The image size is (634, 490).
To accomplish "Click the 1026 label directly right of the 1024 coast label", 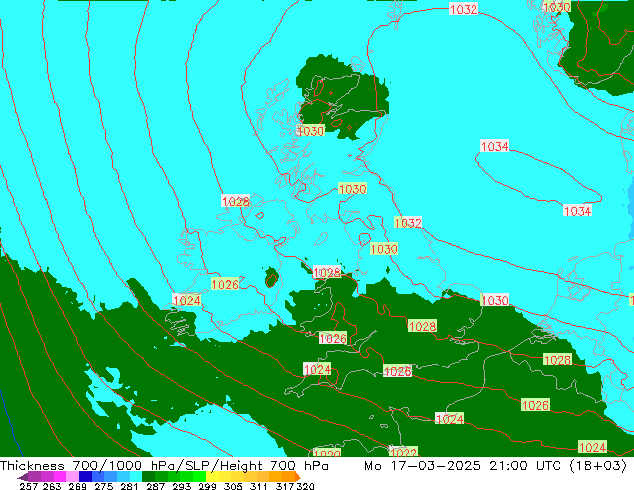I will tap(225, 284).
